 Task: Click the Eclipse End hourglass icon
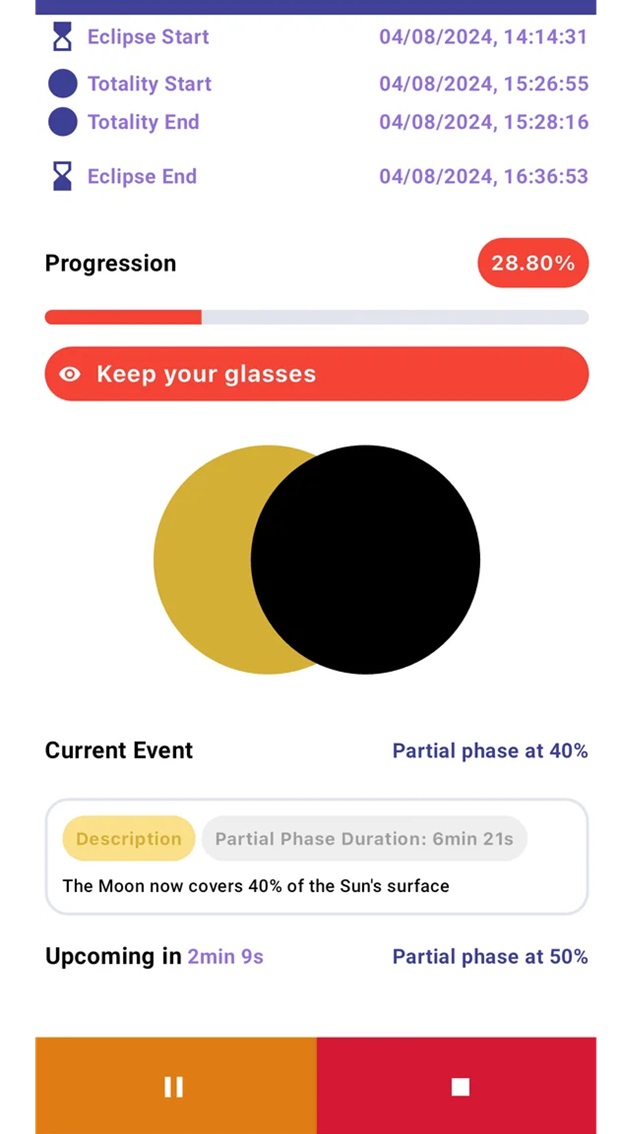tap(62, 176)
